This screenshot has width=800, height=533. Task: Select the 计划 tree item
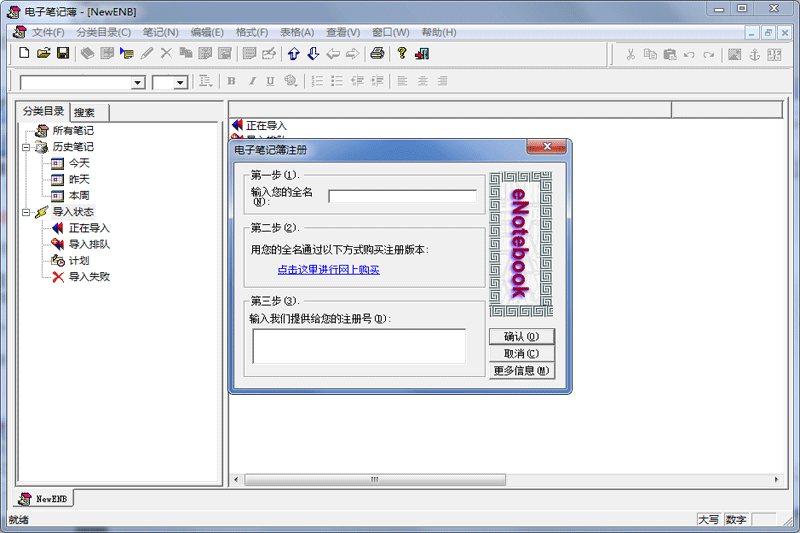click(79, 261)
